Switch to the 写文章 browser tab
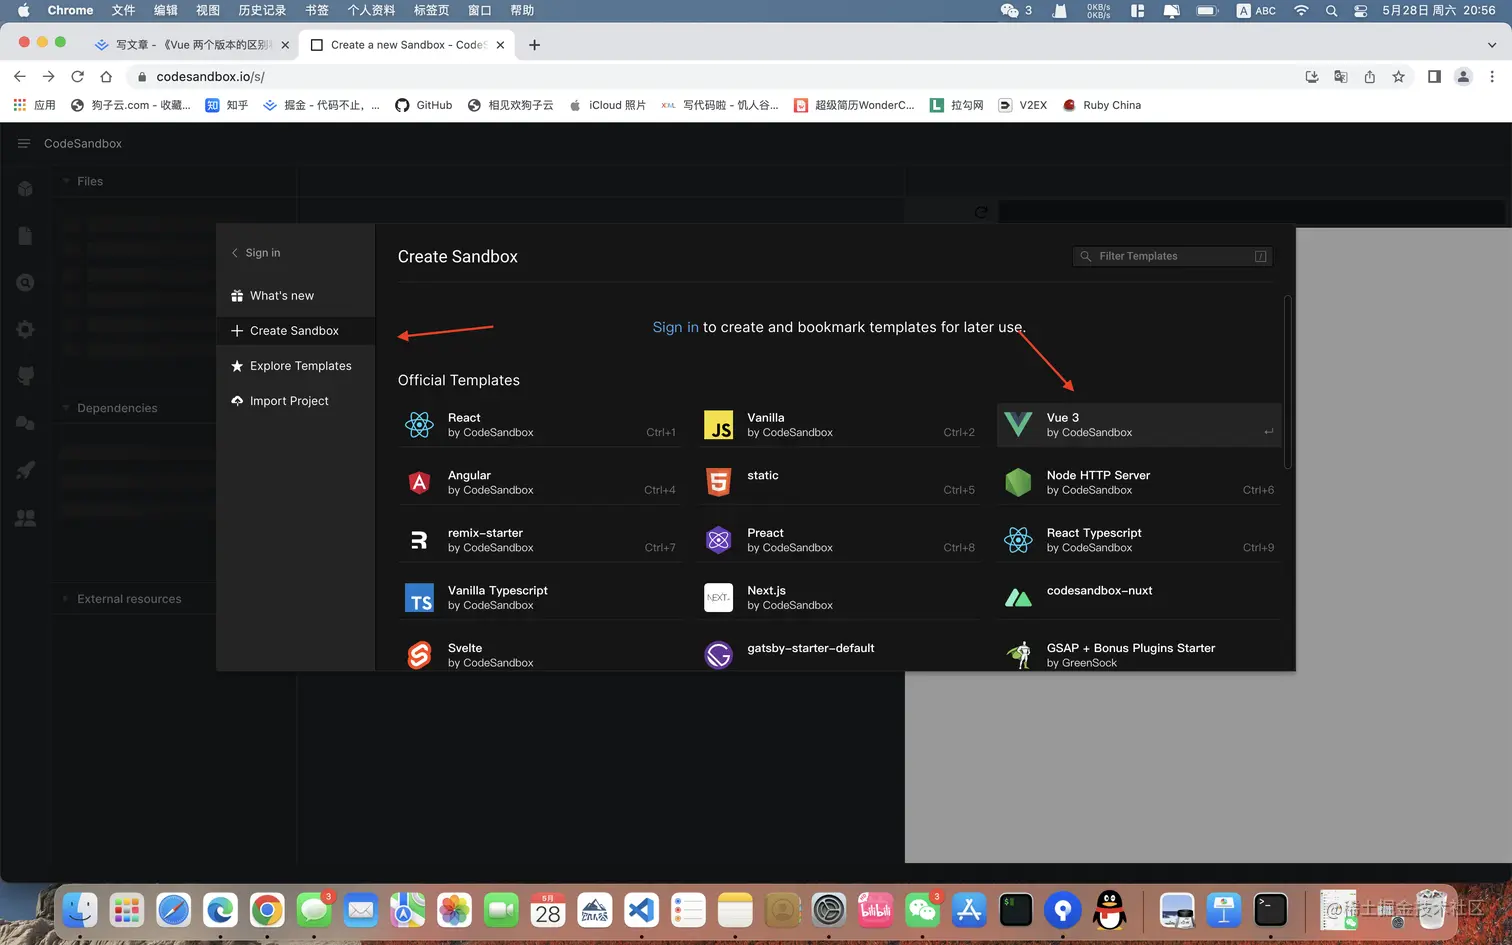The image size is (1512, 945). (192, 45)
